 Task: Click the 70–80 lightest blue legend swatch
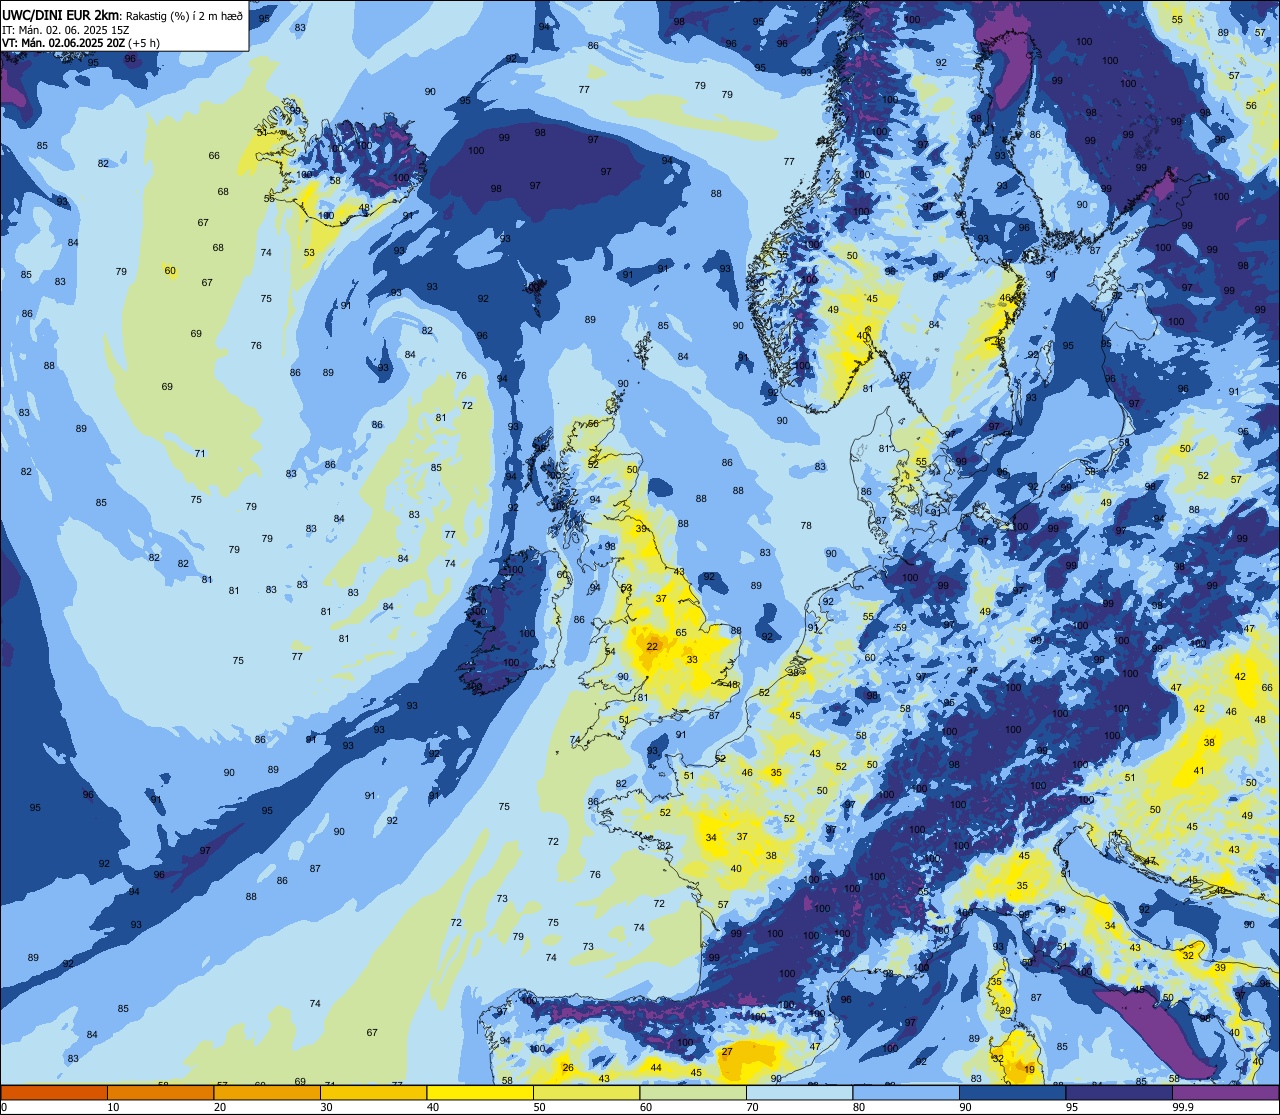click(799, 1092)
